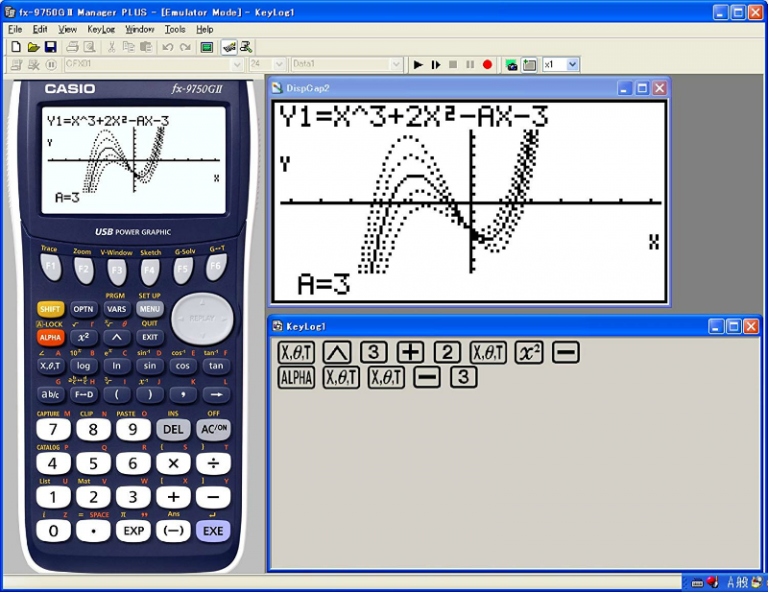Create a new file with the New icon
Screen dimensions: 768x592
tap(15, 47)
